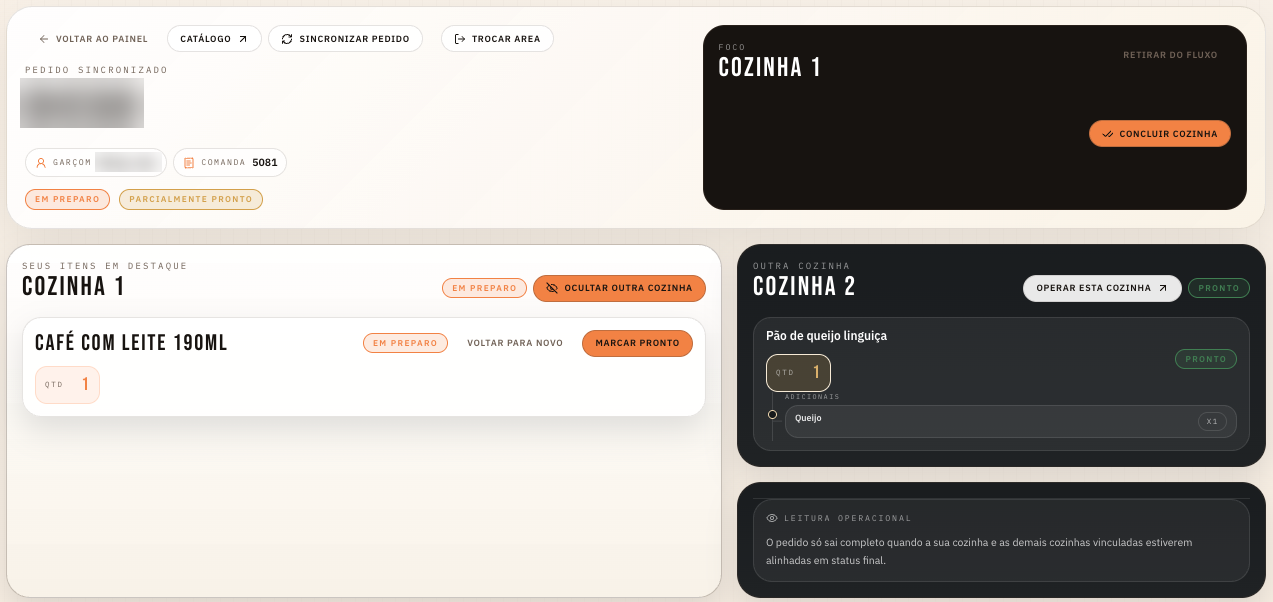Screen dimensions: 1273x602
Task: Click the Parcialmente Pronto badge
Action: (x=191, y=199)
